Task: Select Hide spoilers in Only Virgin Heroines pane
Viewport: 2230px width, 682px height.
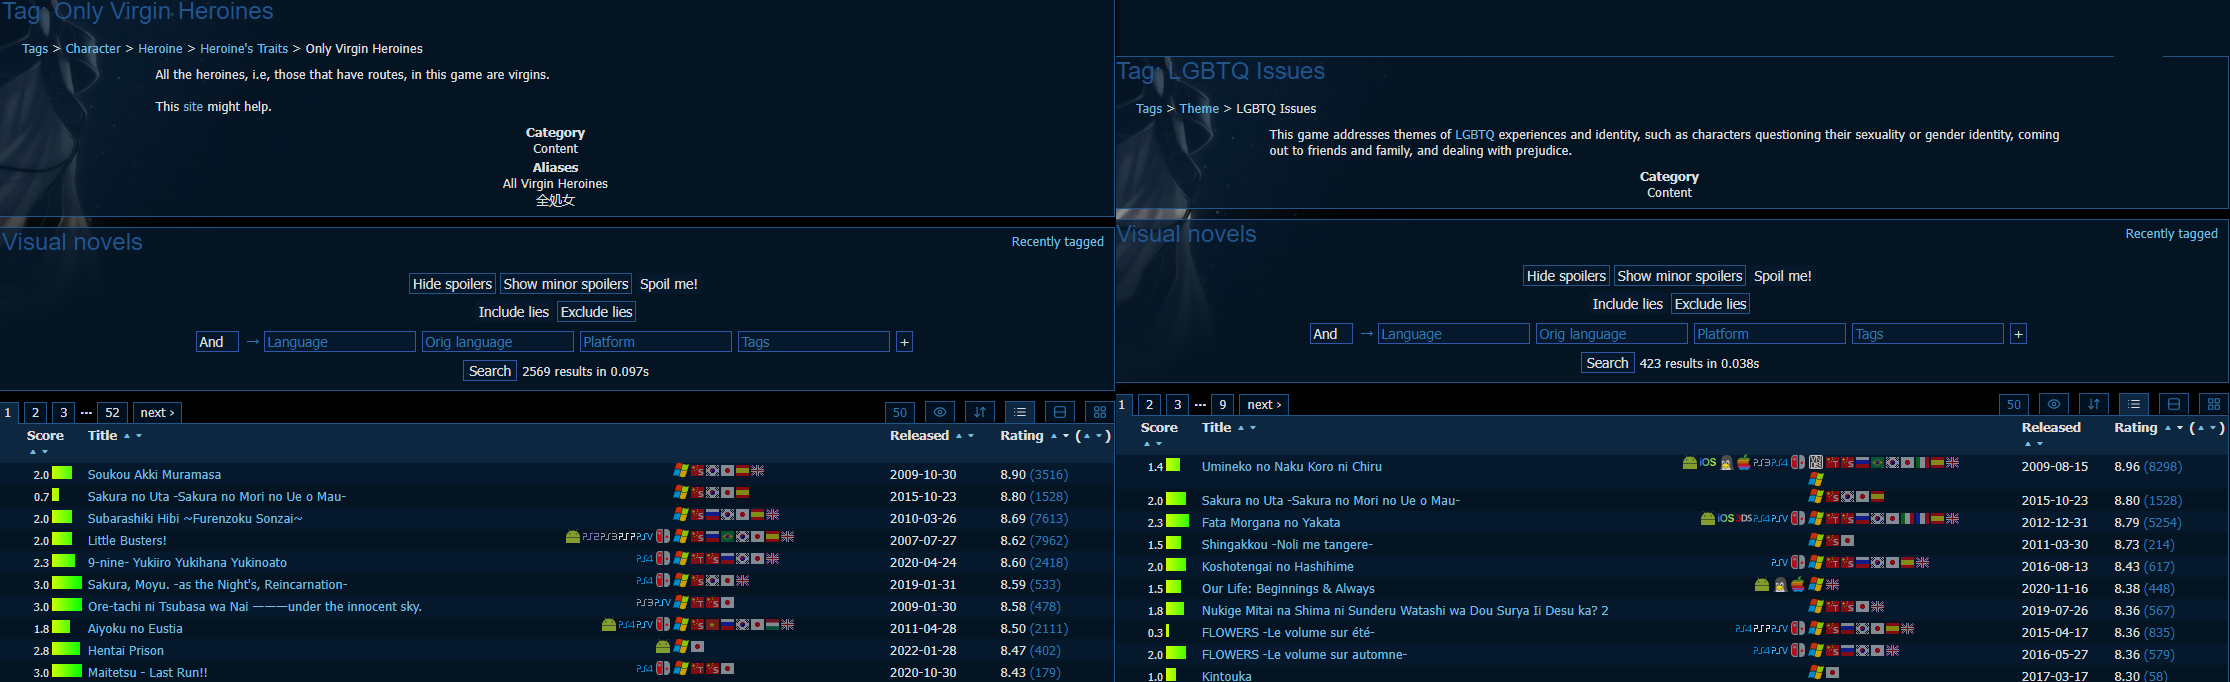Action: pos(453,284)
